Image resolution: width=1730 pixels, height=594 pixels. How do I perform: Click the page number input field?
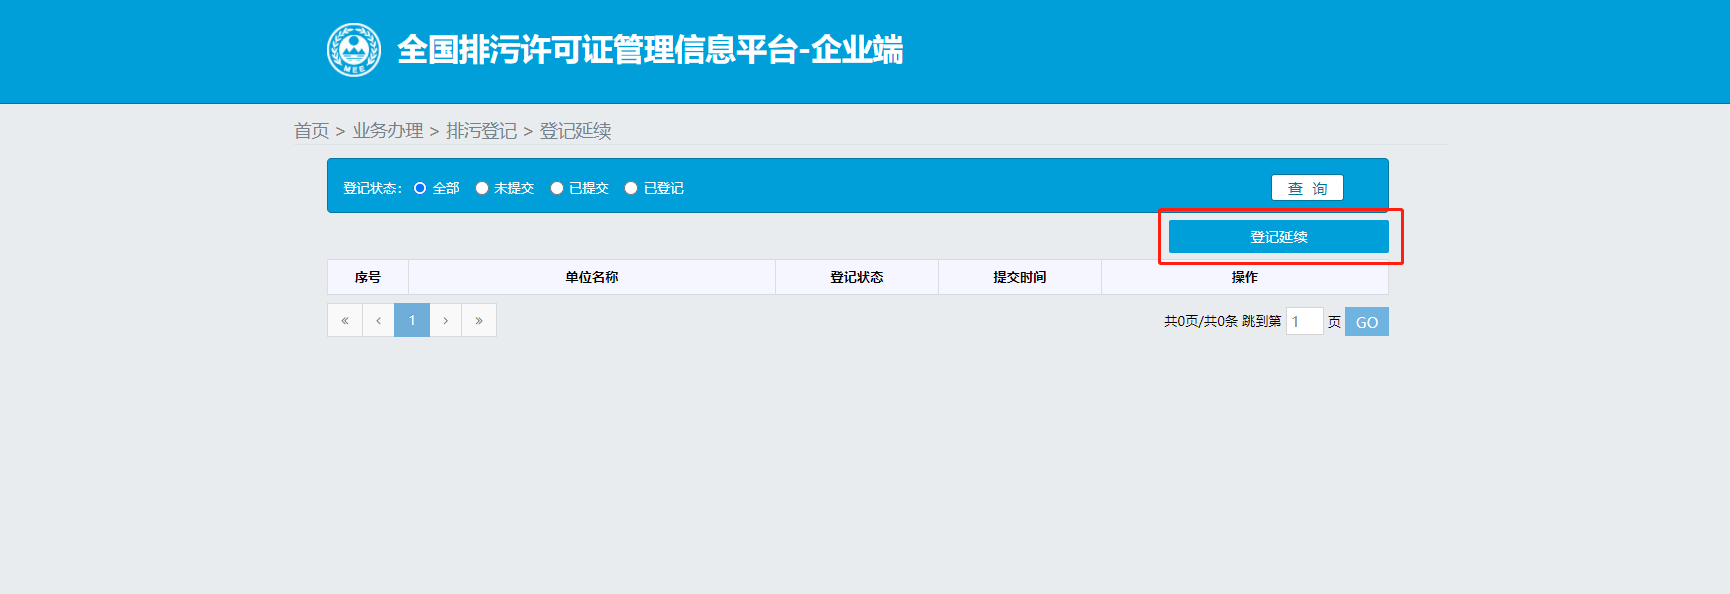[1303, 321]
